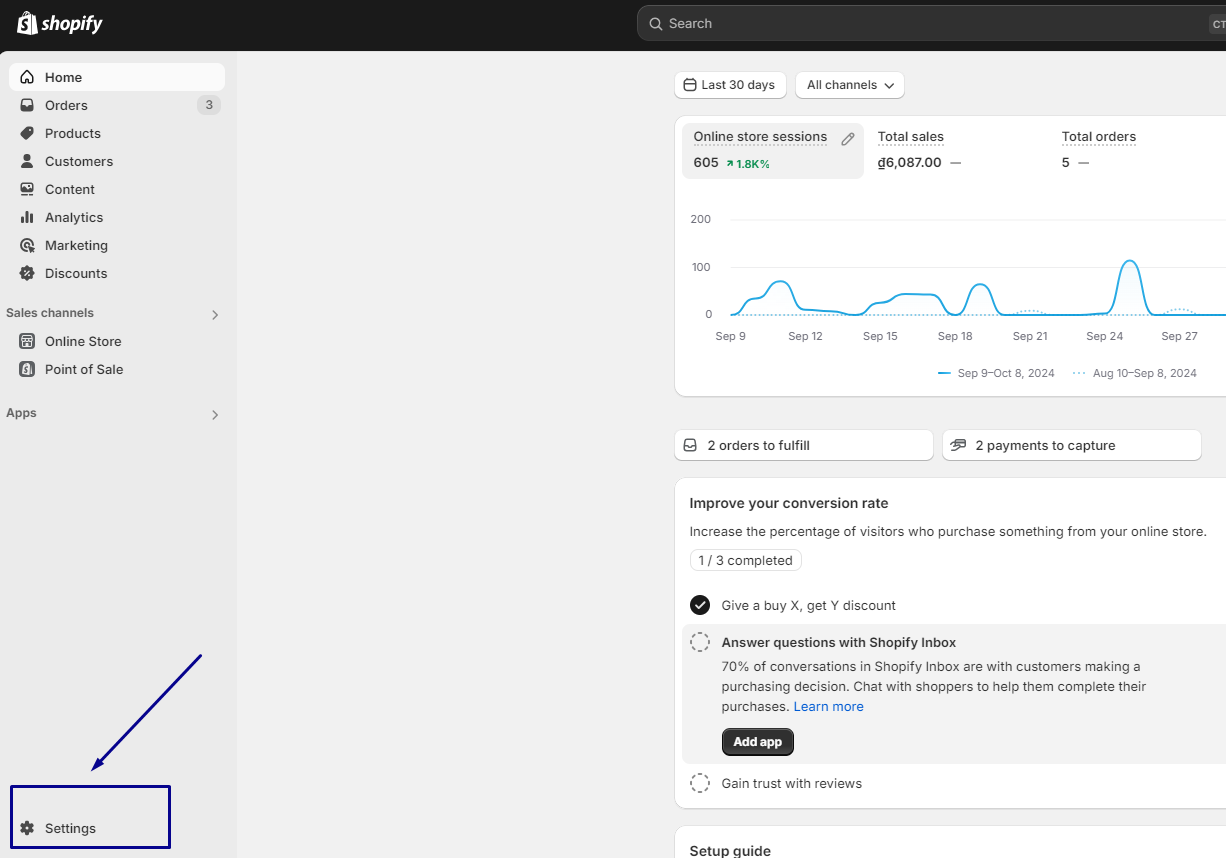
Task: Click the Products tag icon
Action: 27,133
